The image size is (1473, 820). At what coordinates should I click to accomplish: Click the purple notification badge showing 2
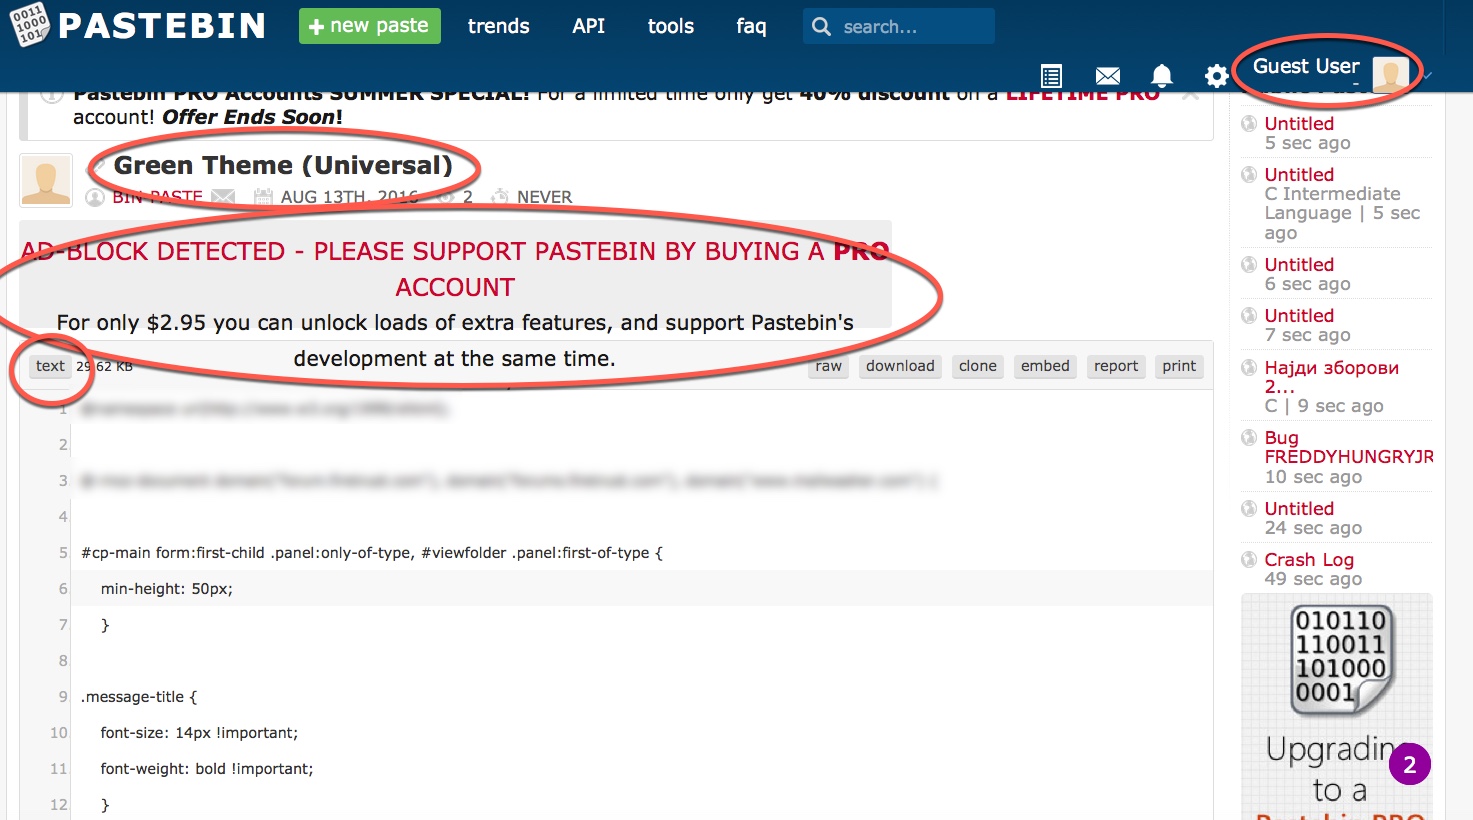point(1410,765)
